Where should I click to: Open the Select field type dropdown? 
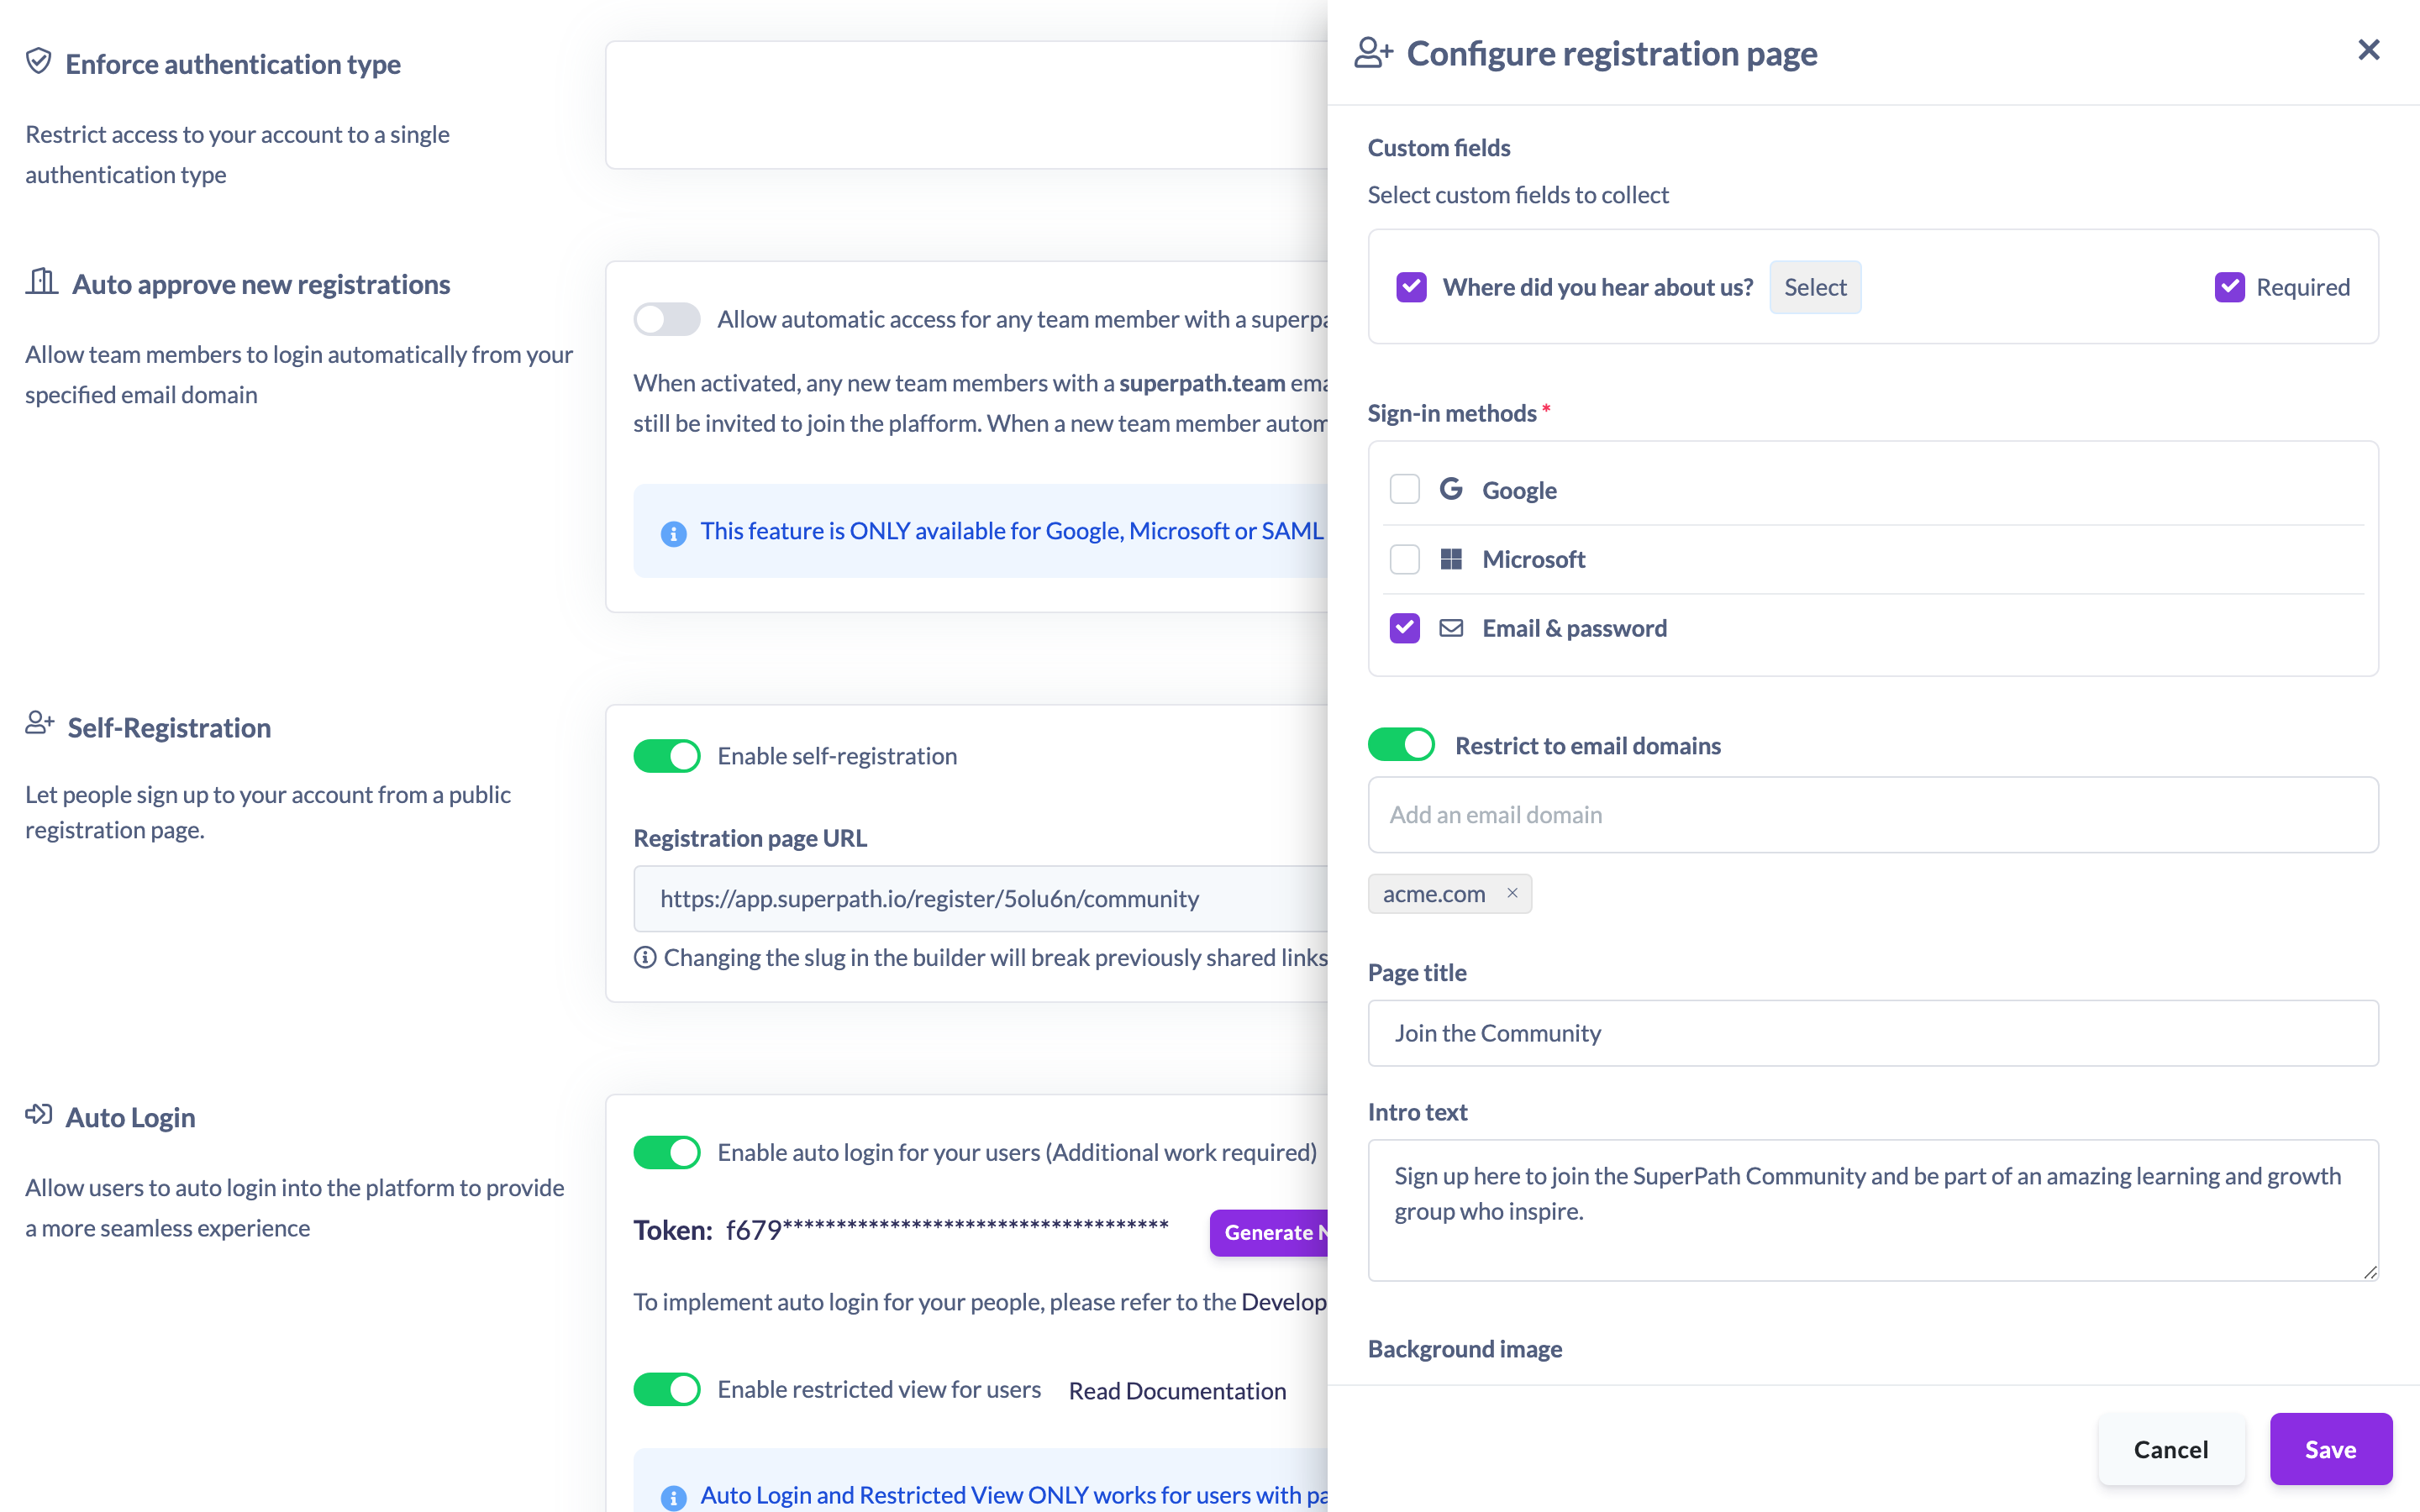pyautogui.click(x=1815, y=287)
